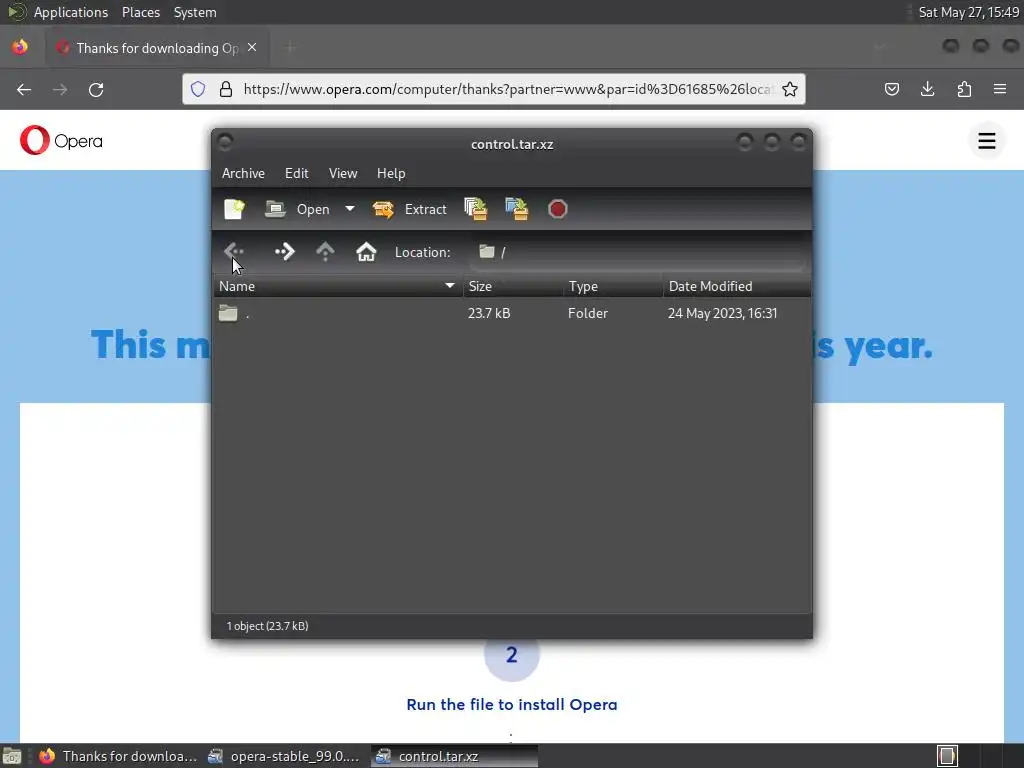Open an archive with the Open button
Image resolution: width=1024 pixels, height=768 pixels.
(298, 209)
